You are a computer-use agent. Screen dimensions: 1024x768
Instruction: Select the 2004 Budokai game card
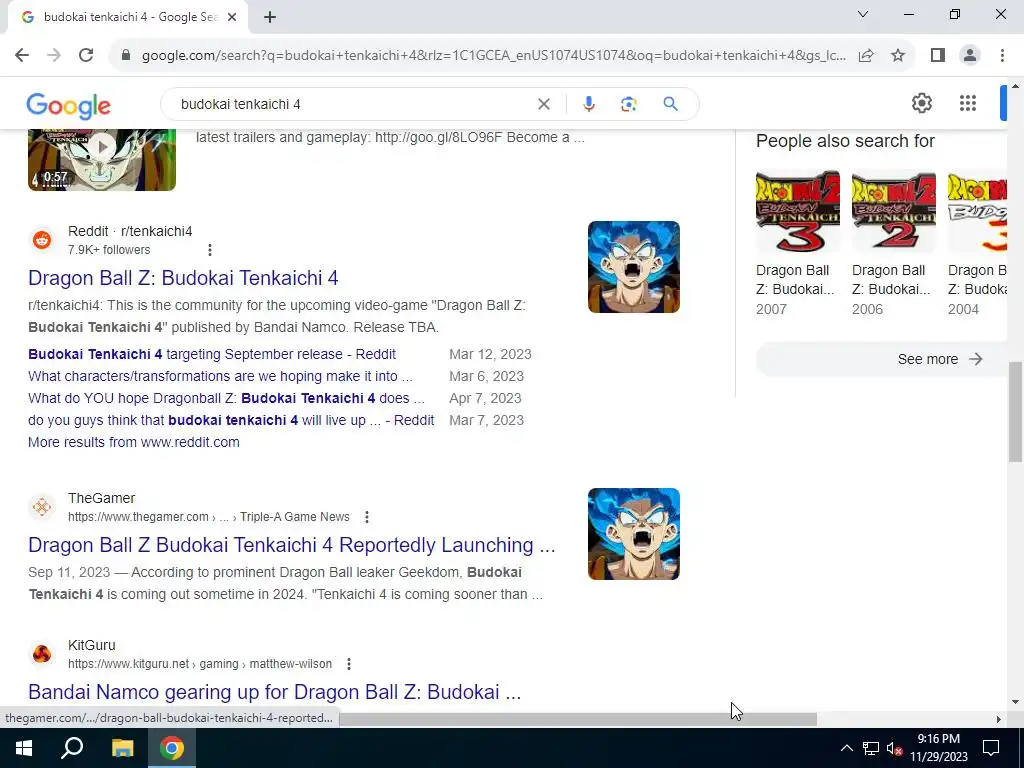977,244
